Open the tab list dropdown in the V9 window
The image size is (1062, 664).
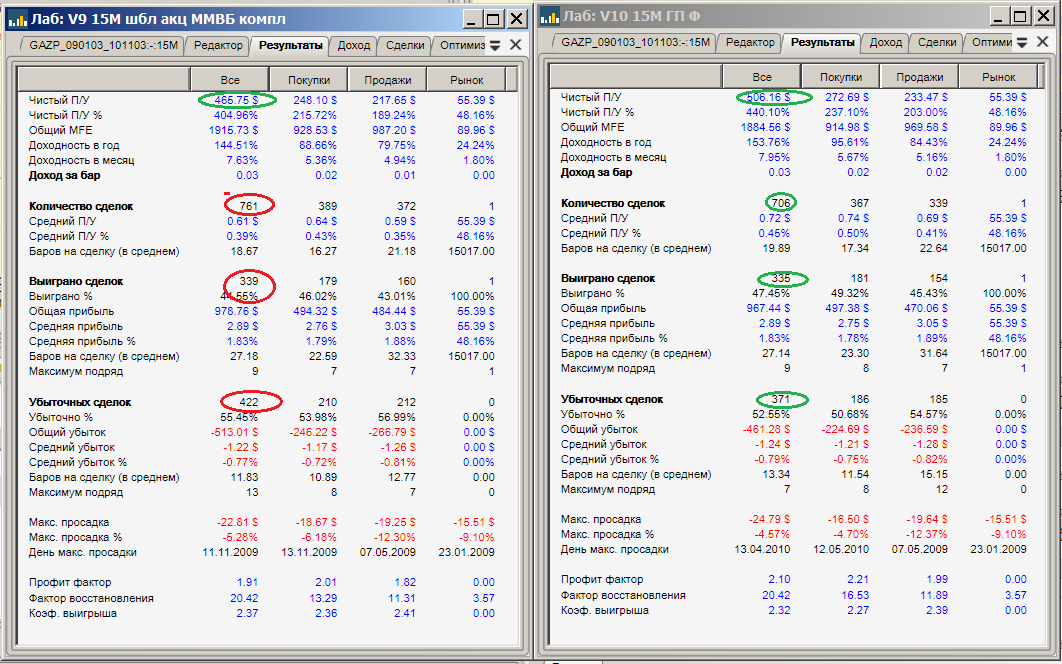pos(494,46)
